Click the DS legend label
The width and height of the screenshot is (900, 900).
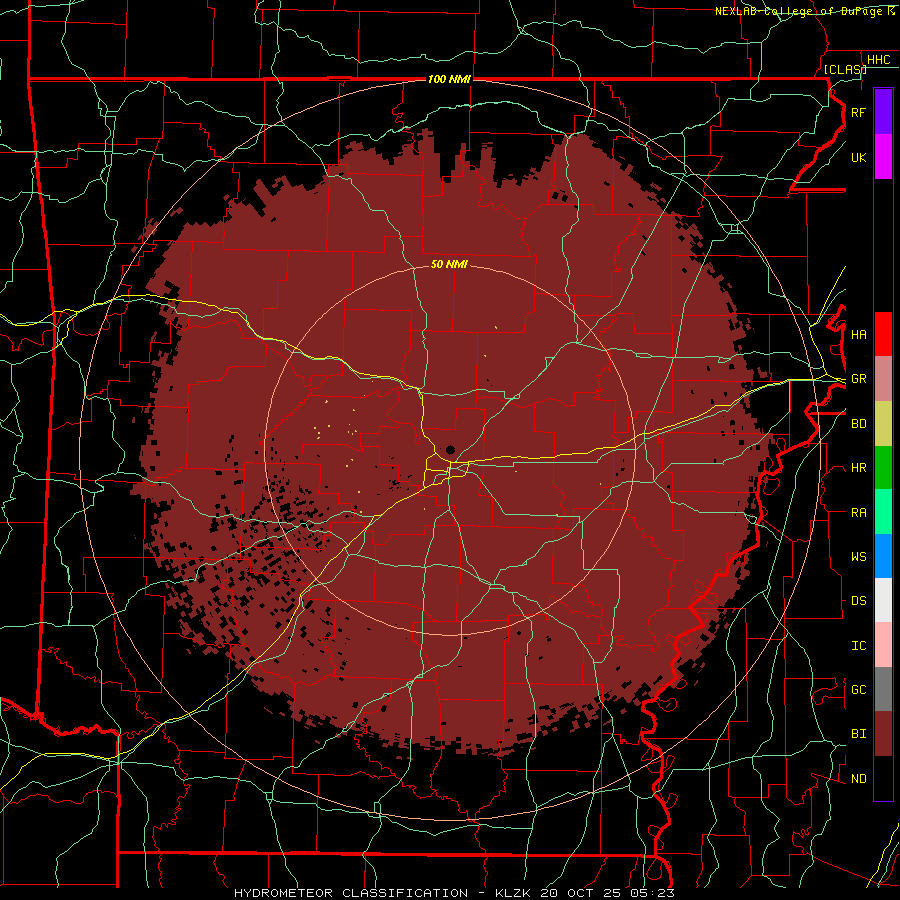point(858,600)
